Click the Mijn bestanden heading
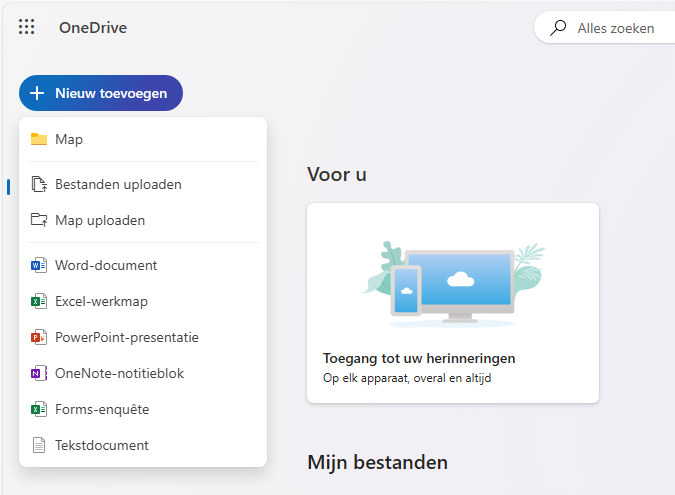The width and height of the screenshot is (675, 495). pyautogui.click(x=378, y=462)
